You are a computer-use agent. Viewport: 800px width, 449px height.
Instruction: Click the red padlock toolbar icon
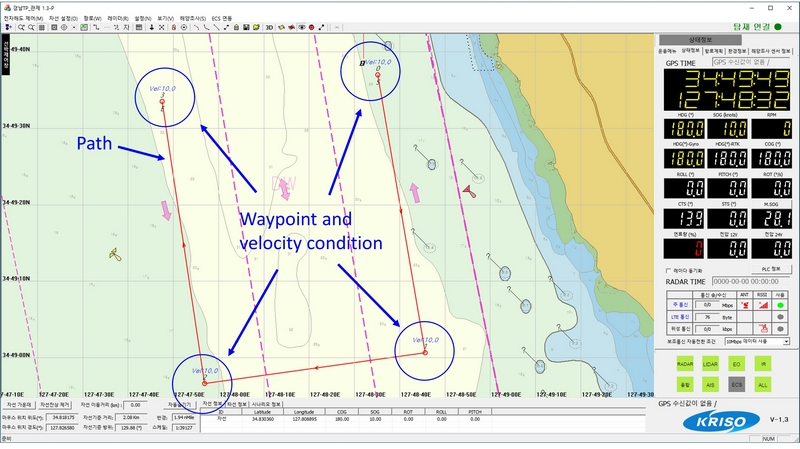173,28
